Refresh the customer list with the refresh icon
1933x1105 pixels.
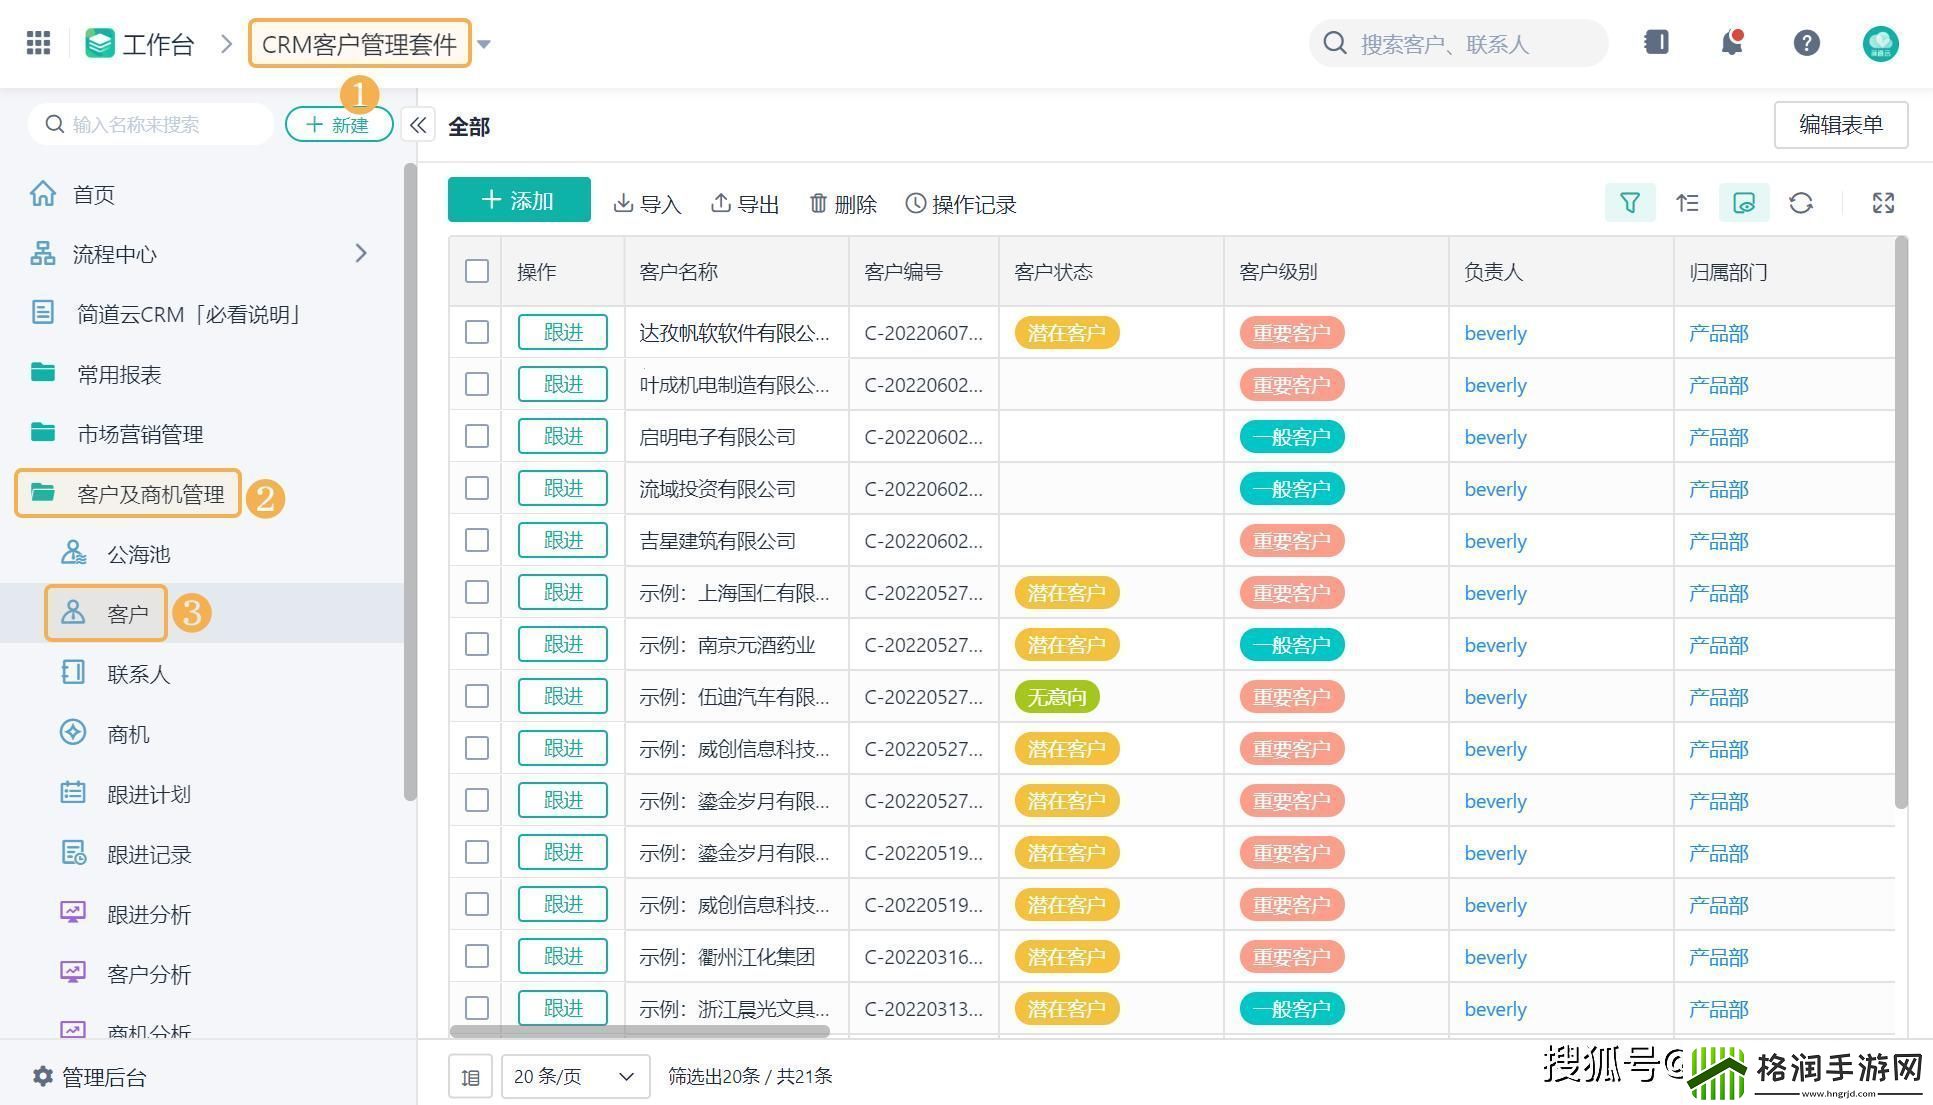coord(1802,203)
